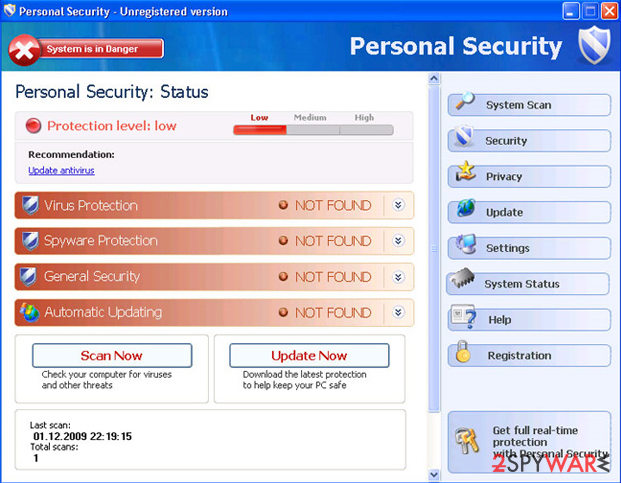Screen dimensions: 621x483
Task: Expand the Spyware Protection row
Action: tap(398, 240)
